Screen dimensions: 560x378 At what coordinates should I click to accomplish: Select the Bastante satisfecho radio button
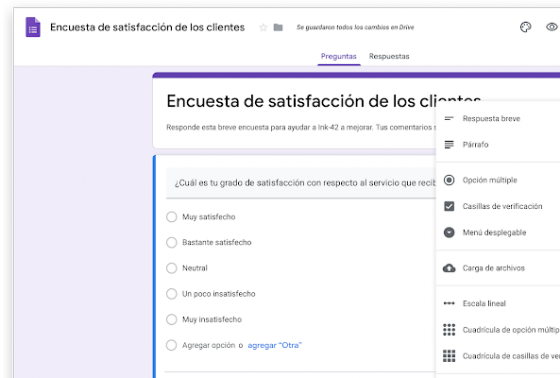point(171,243)
